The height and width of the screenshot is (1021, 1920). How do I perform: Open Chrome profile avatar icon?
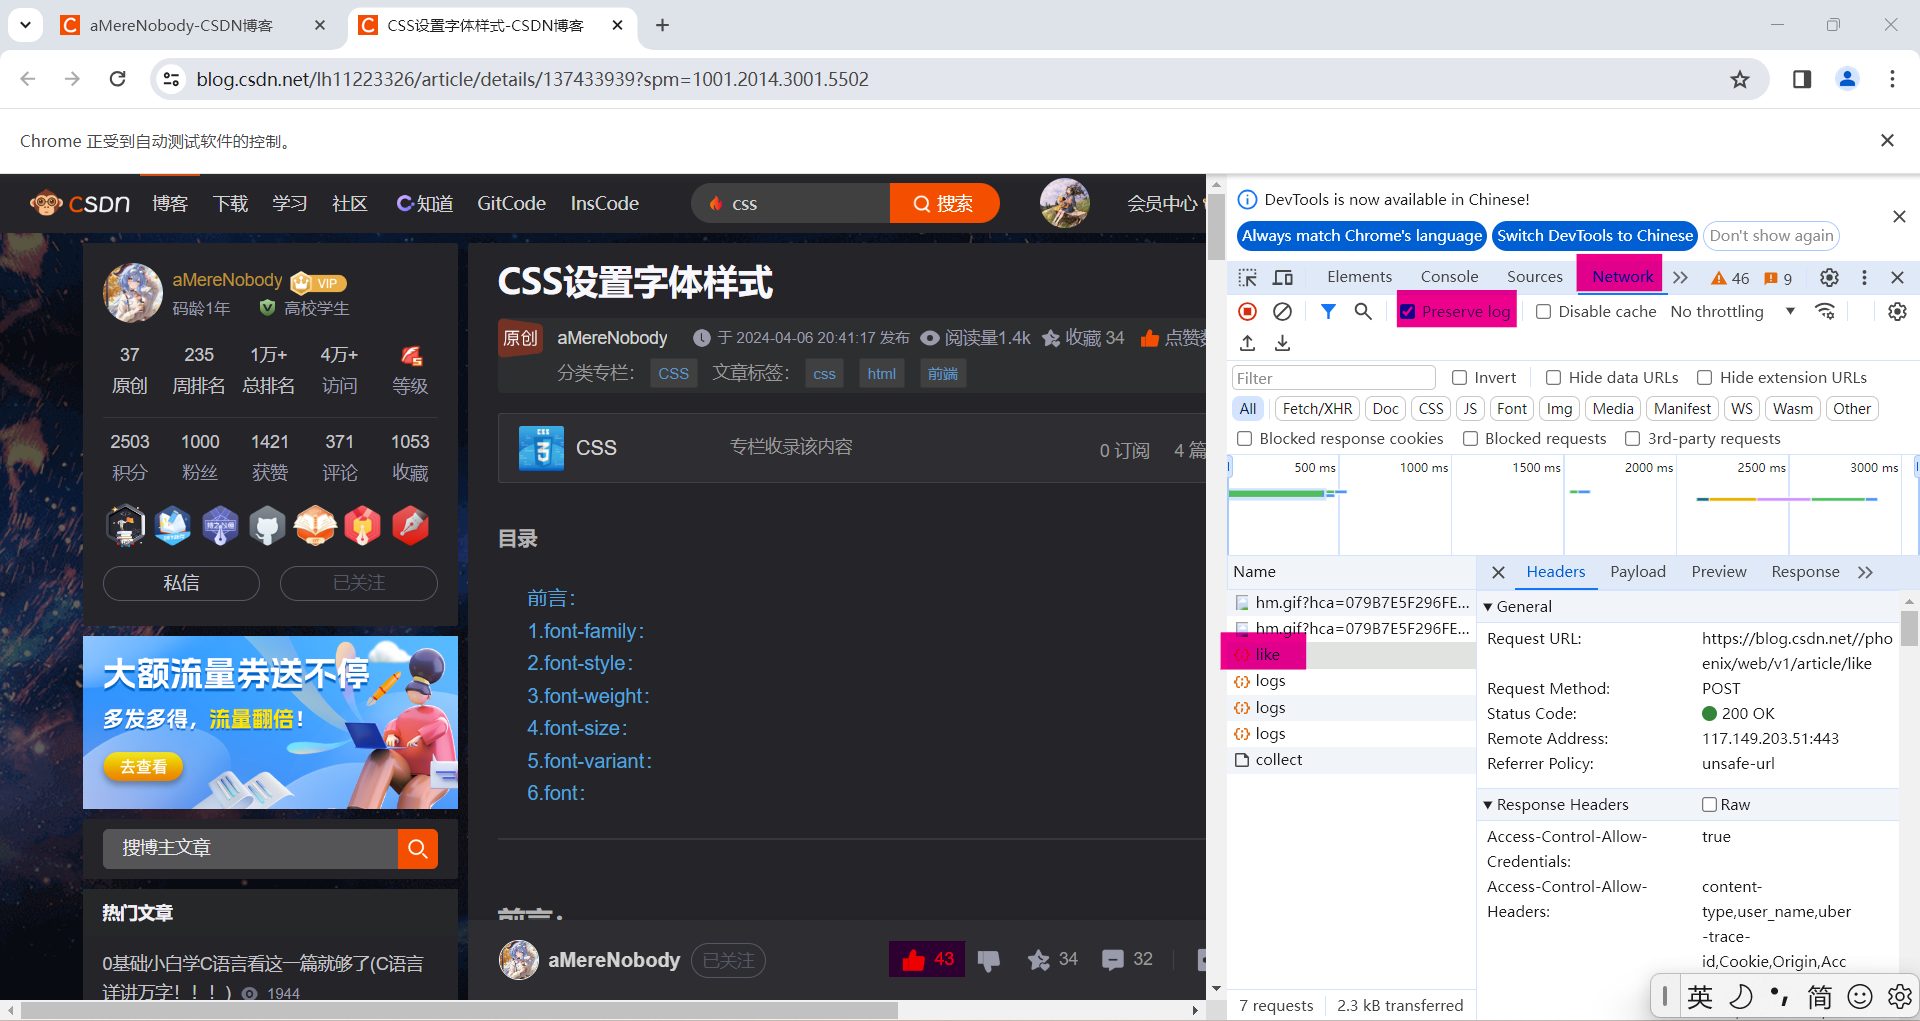coord(1847,79)
